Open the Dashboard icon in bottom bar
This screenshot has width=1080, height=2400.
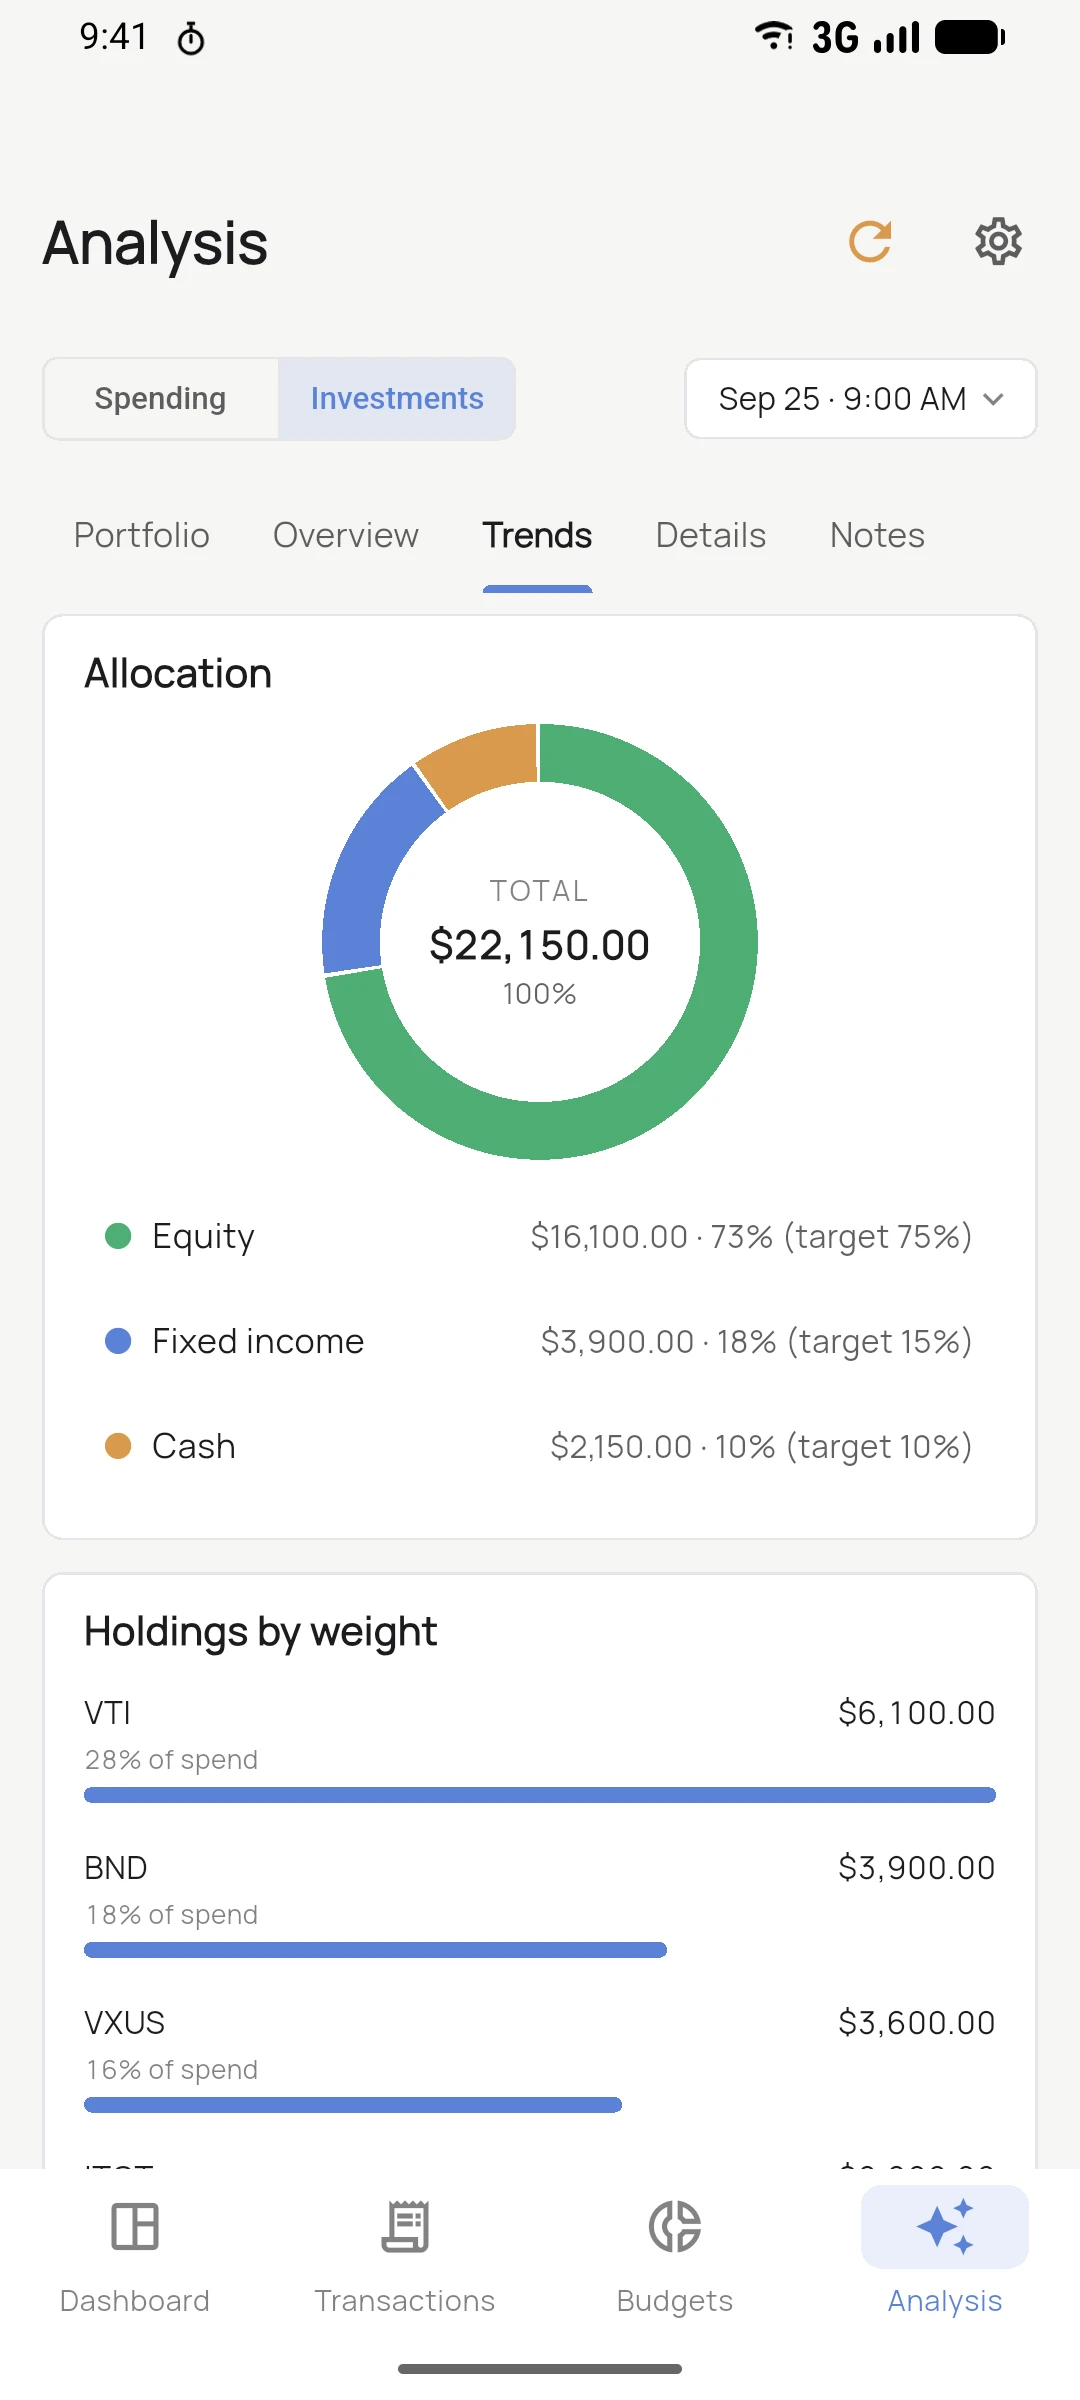[135, 2226]
